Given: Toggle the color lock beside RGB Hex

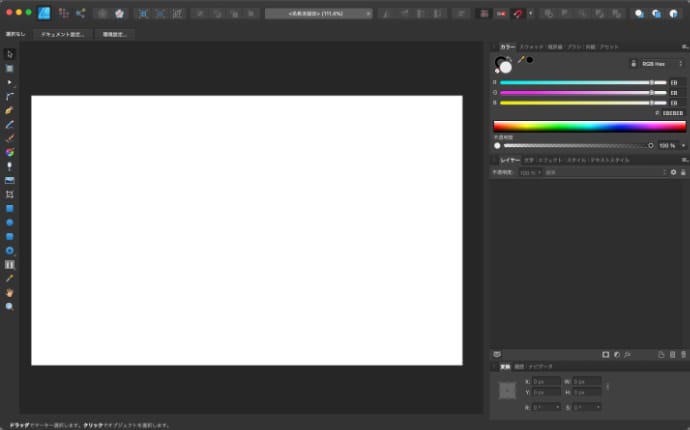Looking at the screenshot, I should 634,63.
